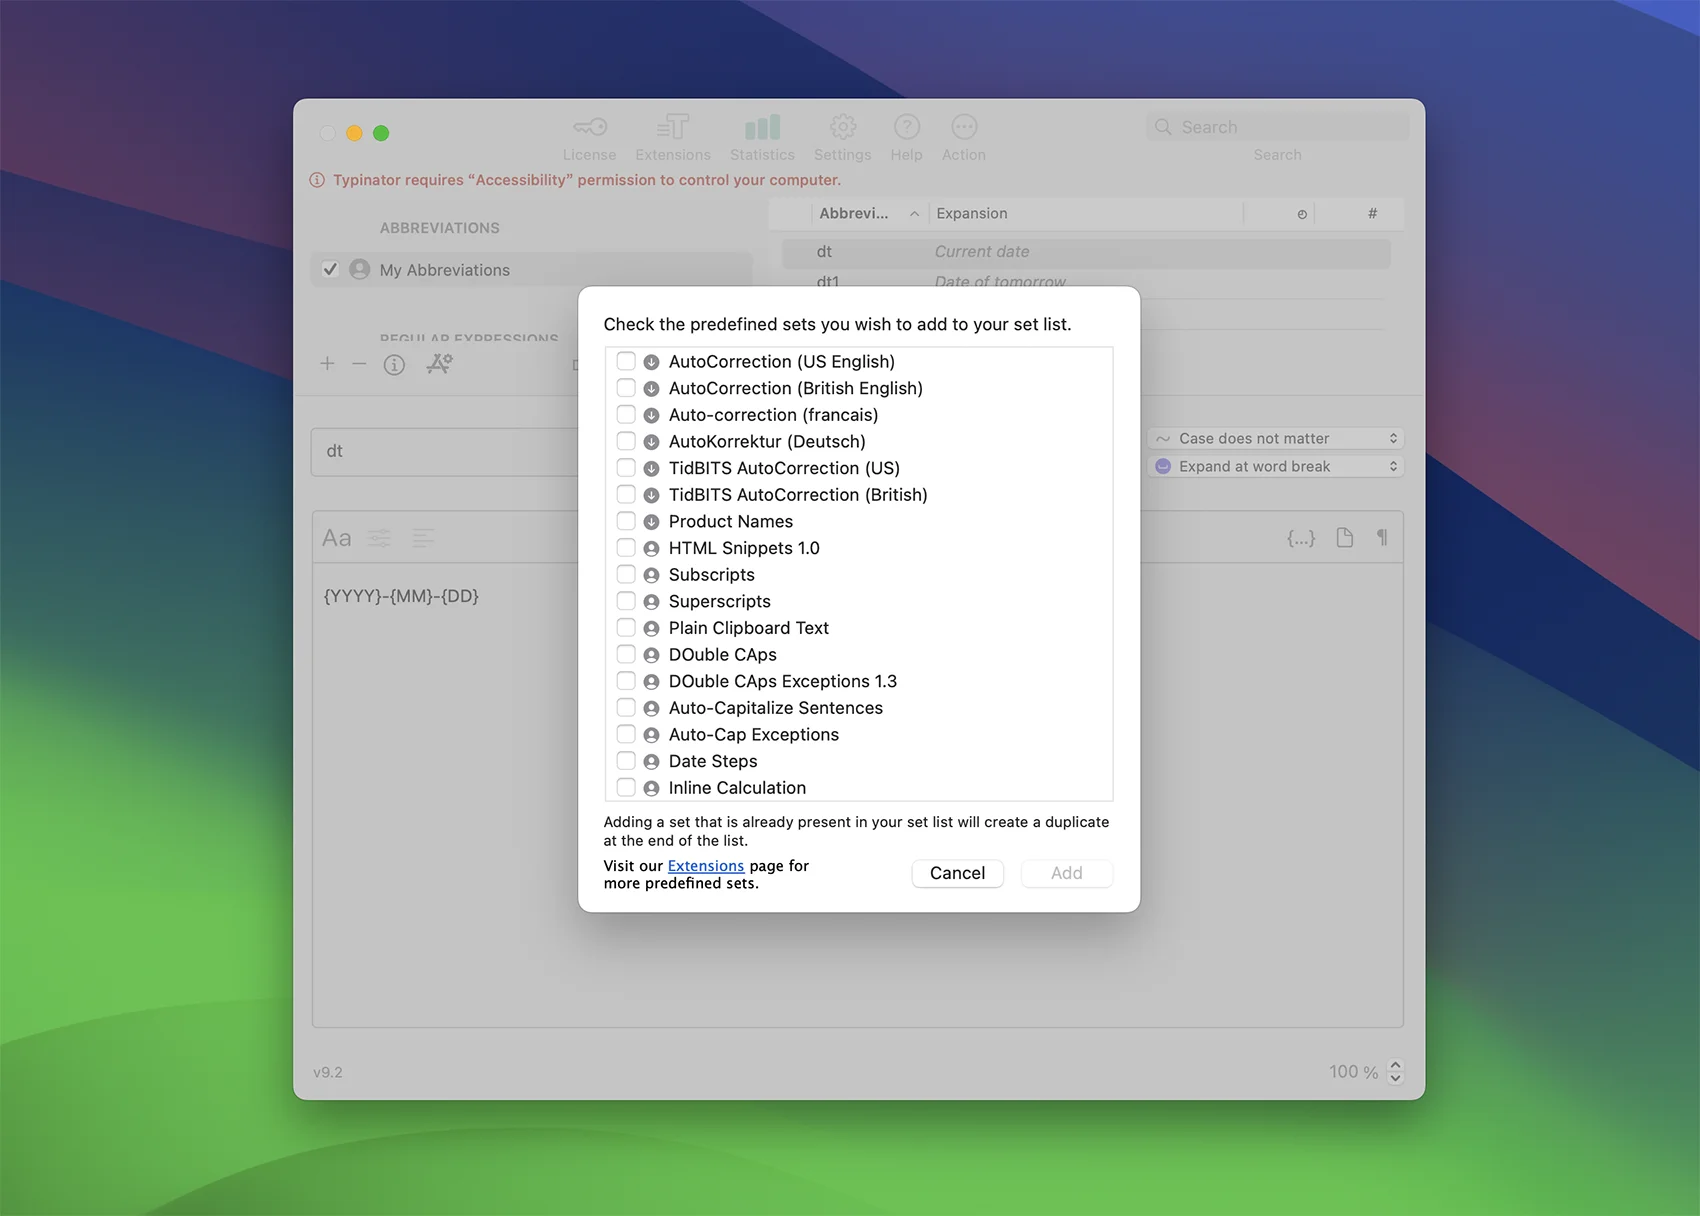The width and height of the screenshot is (1700, 1216).
Task: Open the Statistics bar chart icon
Action: coord(762,127)
